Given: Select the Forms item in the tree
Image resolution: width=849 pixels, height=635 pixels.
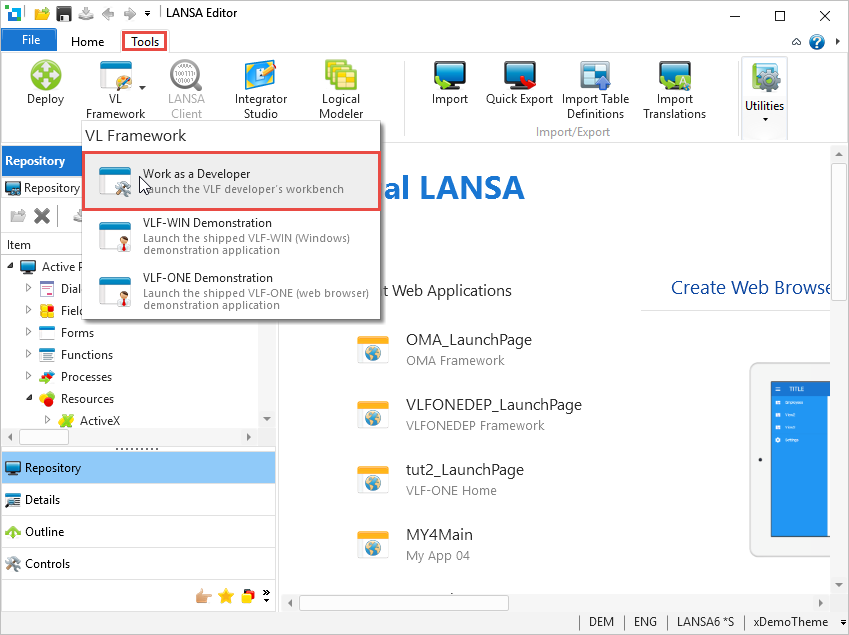Looking at the screenshot, I should pyautogui.click(x=77, y=333).
